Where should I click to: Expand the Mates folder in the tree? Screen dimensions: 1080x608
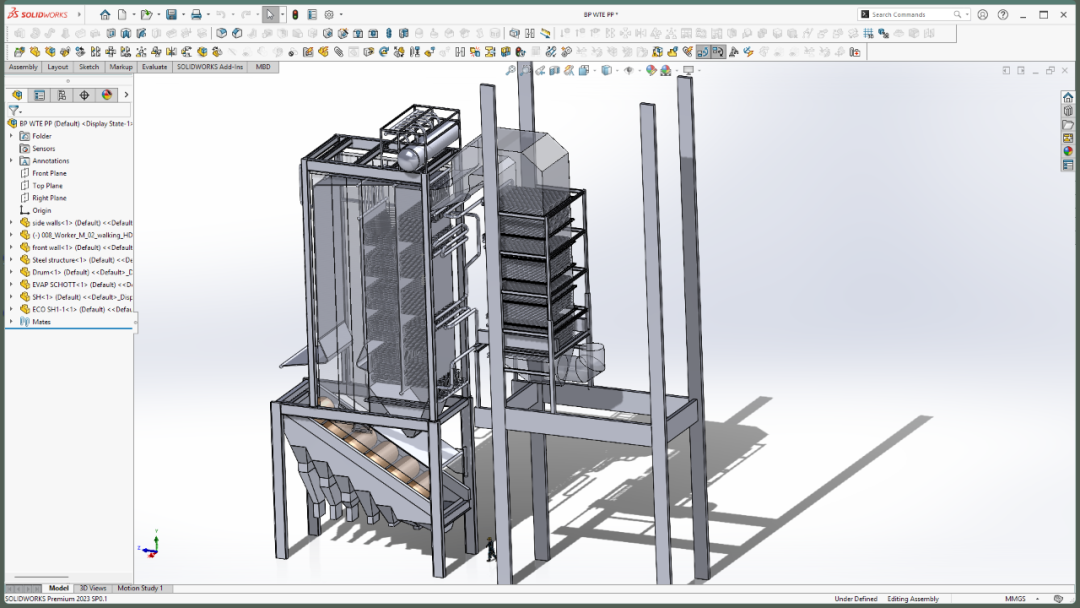(x=11, y=322)
